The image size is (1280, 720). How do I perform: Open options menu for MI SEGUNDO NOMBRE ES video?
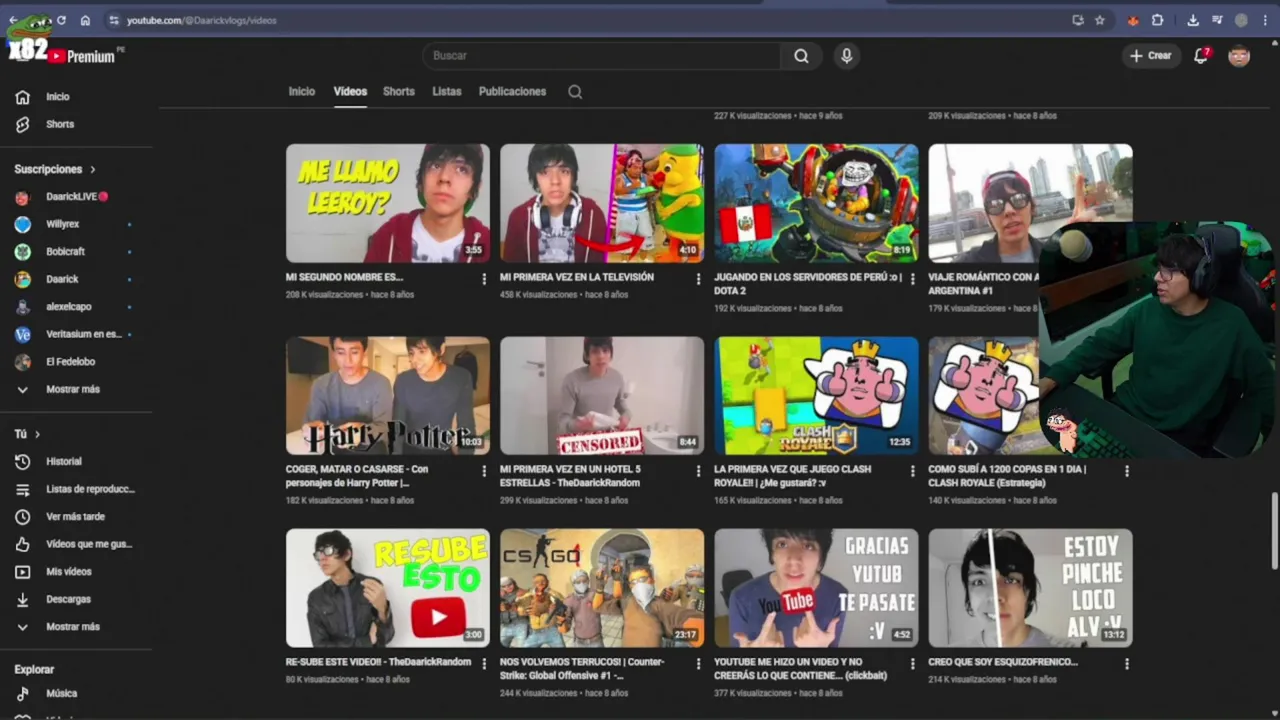click(484, 279)
